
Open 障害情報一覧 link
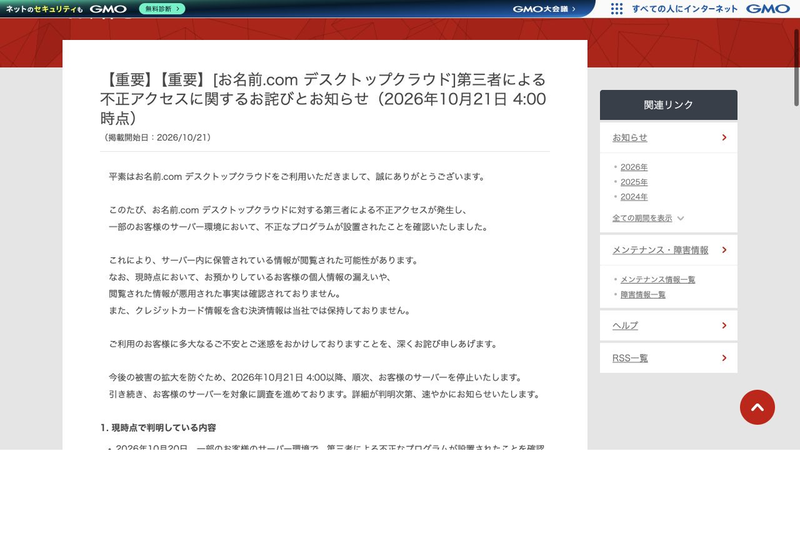(x=643, y=294)
